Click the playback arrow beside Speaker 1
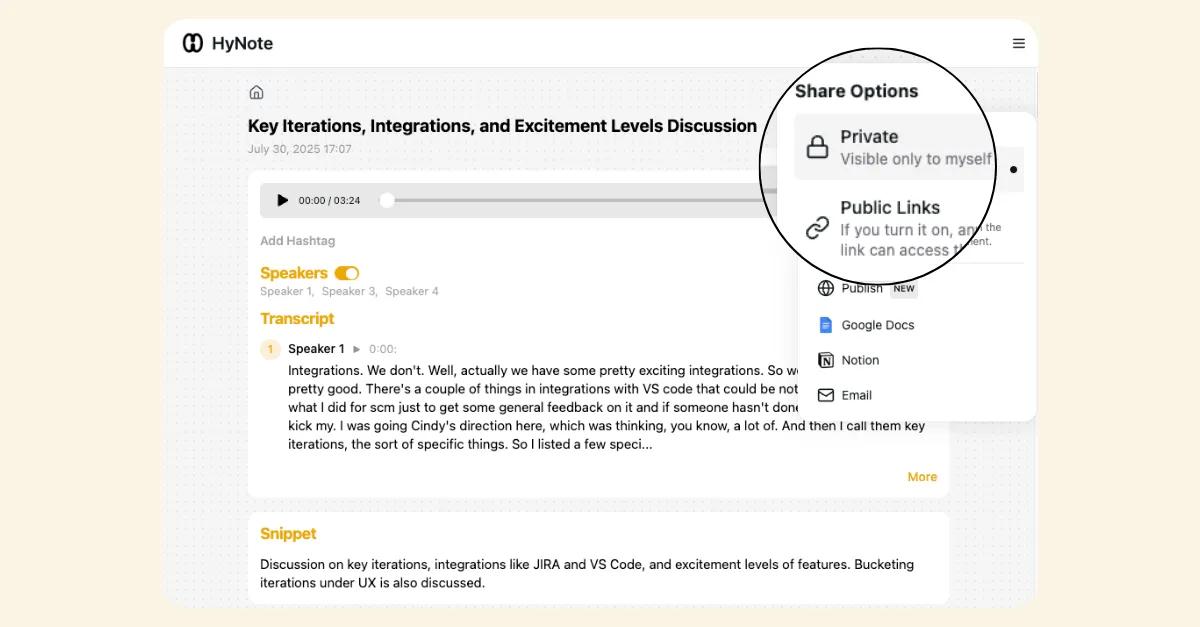 358,348
